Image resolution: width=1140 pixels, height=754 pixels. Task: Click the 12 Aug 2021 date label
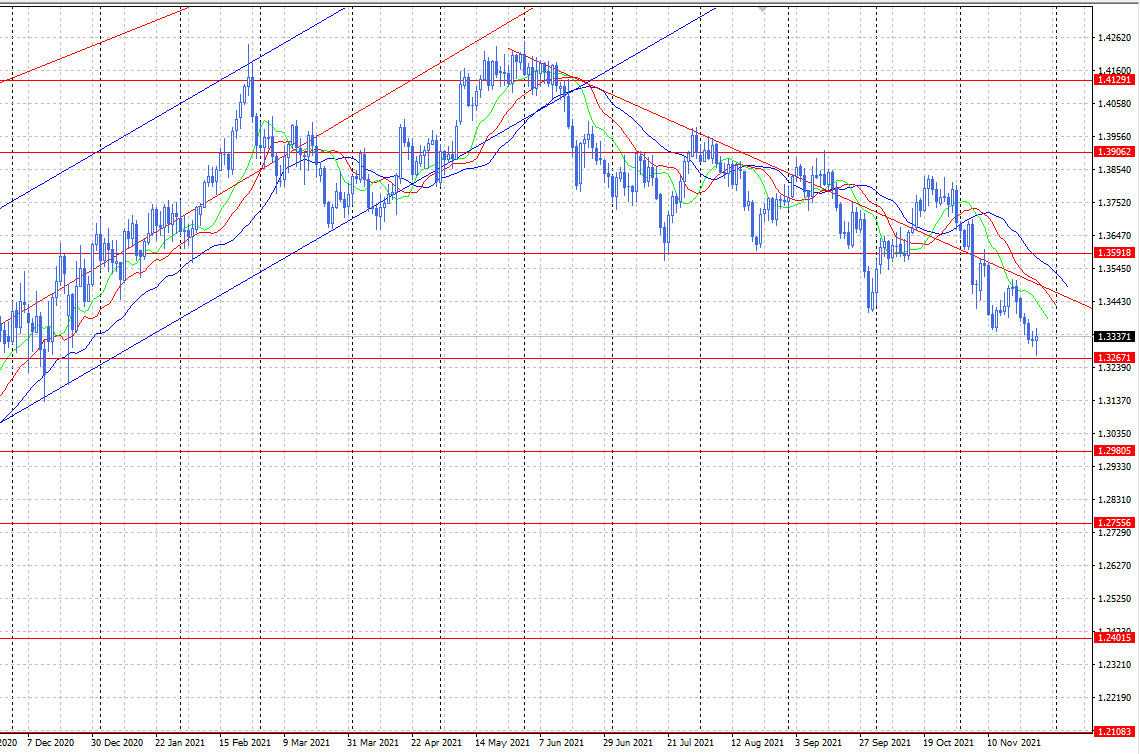click(x=757, y=743)
